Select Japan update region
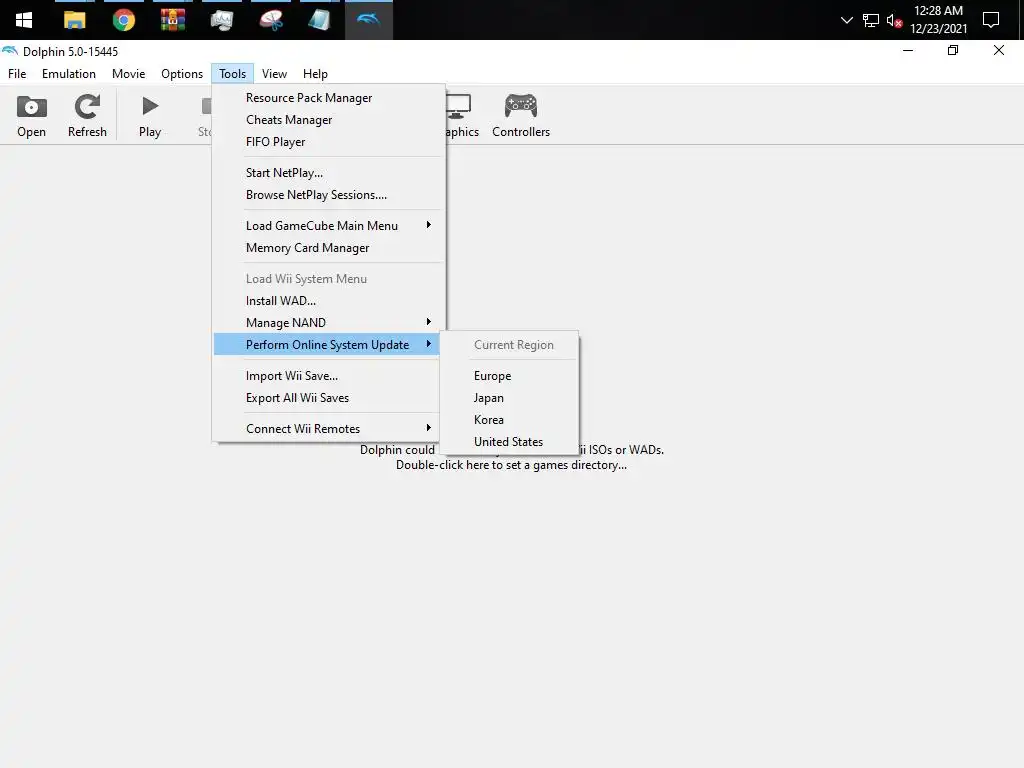Image resolution: width=1024 pixels, height=768 pixels. [509, 398]
